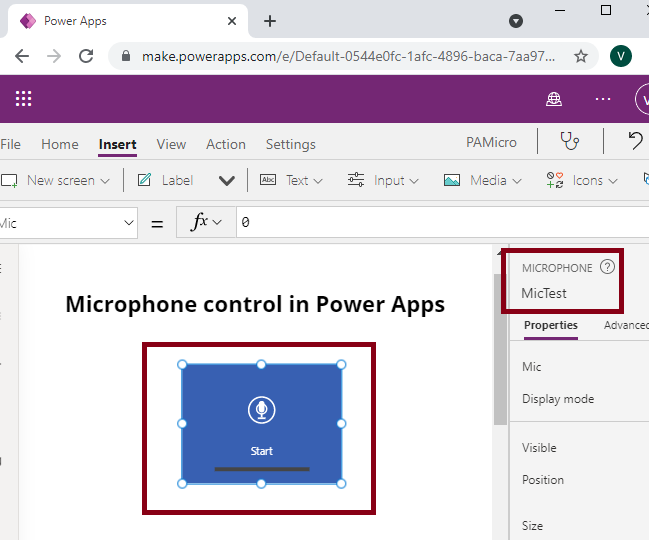The image size is (649, 543).
Task: Click the Text control icon
Action: [x=268, y=180]
